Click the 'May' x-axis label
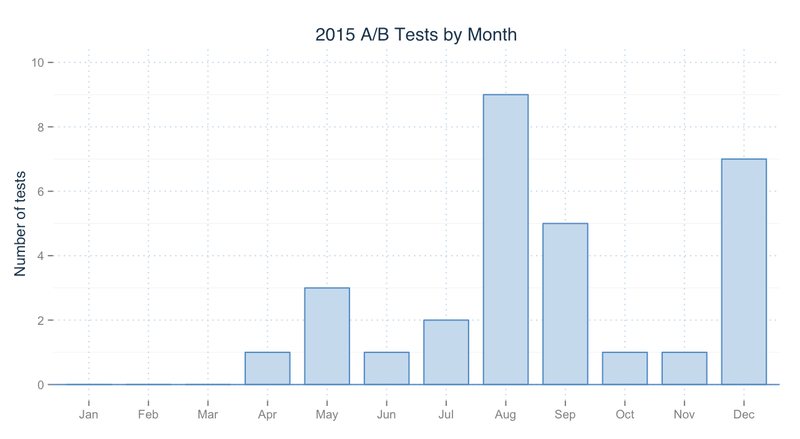The height and width of the screenshot is (439, 800). tap(327, 415)
